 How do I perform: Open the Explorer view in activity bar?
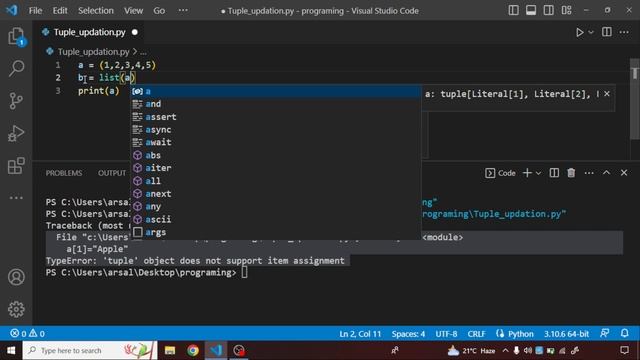pyautogui.click(x=16, y=36)
